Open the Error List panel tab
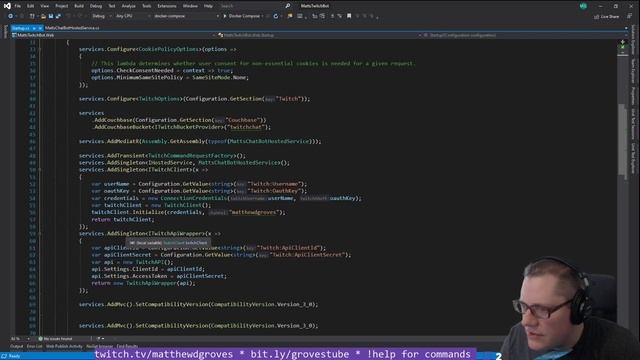The height and width of the screenshot is (360, 640). (x=35, y=347)
